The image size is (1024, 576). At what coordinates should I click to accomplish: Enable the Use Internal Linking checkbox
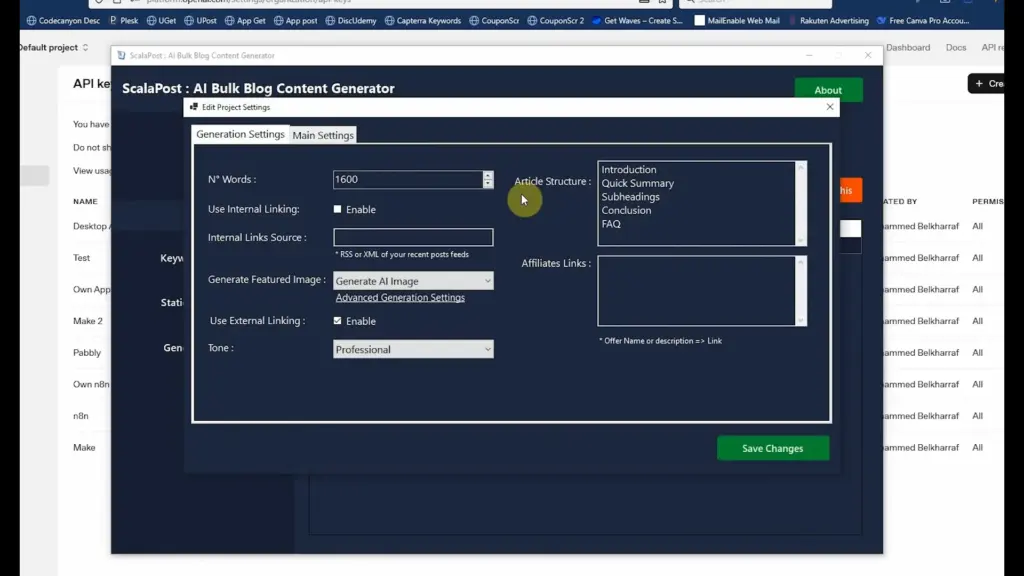pos(338,209)
